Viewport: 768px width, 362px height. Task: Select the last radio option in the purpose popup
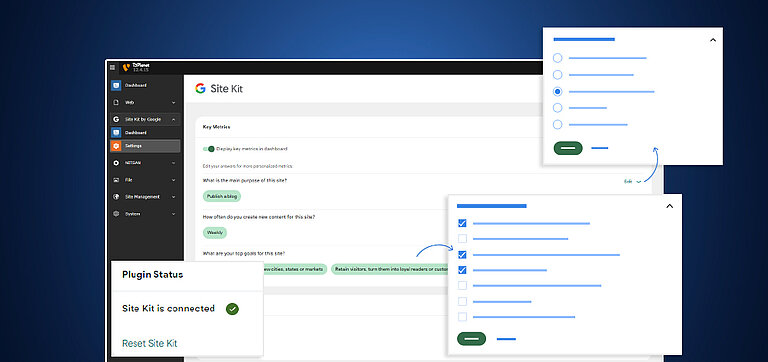(557, 124)
